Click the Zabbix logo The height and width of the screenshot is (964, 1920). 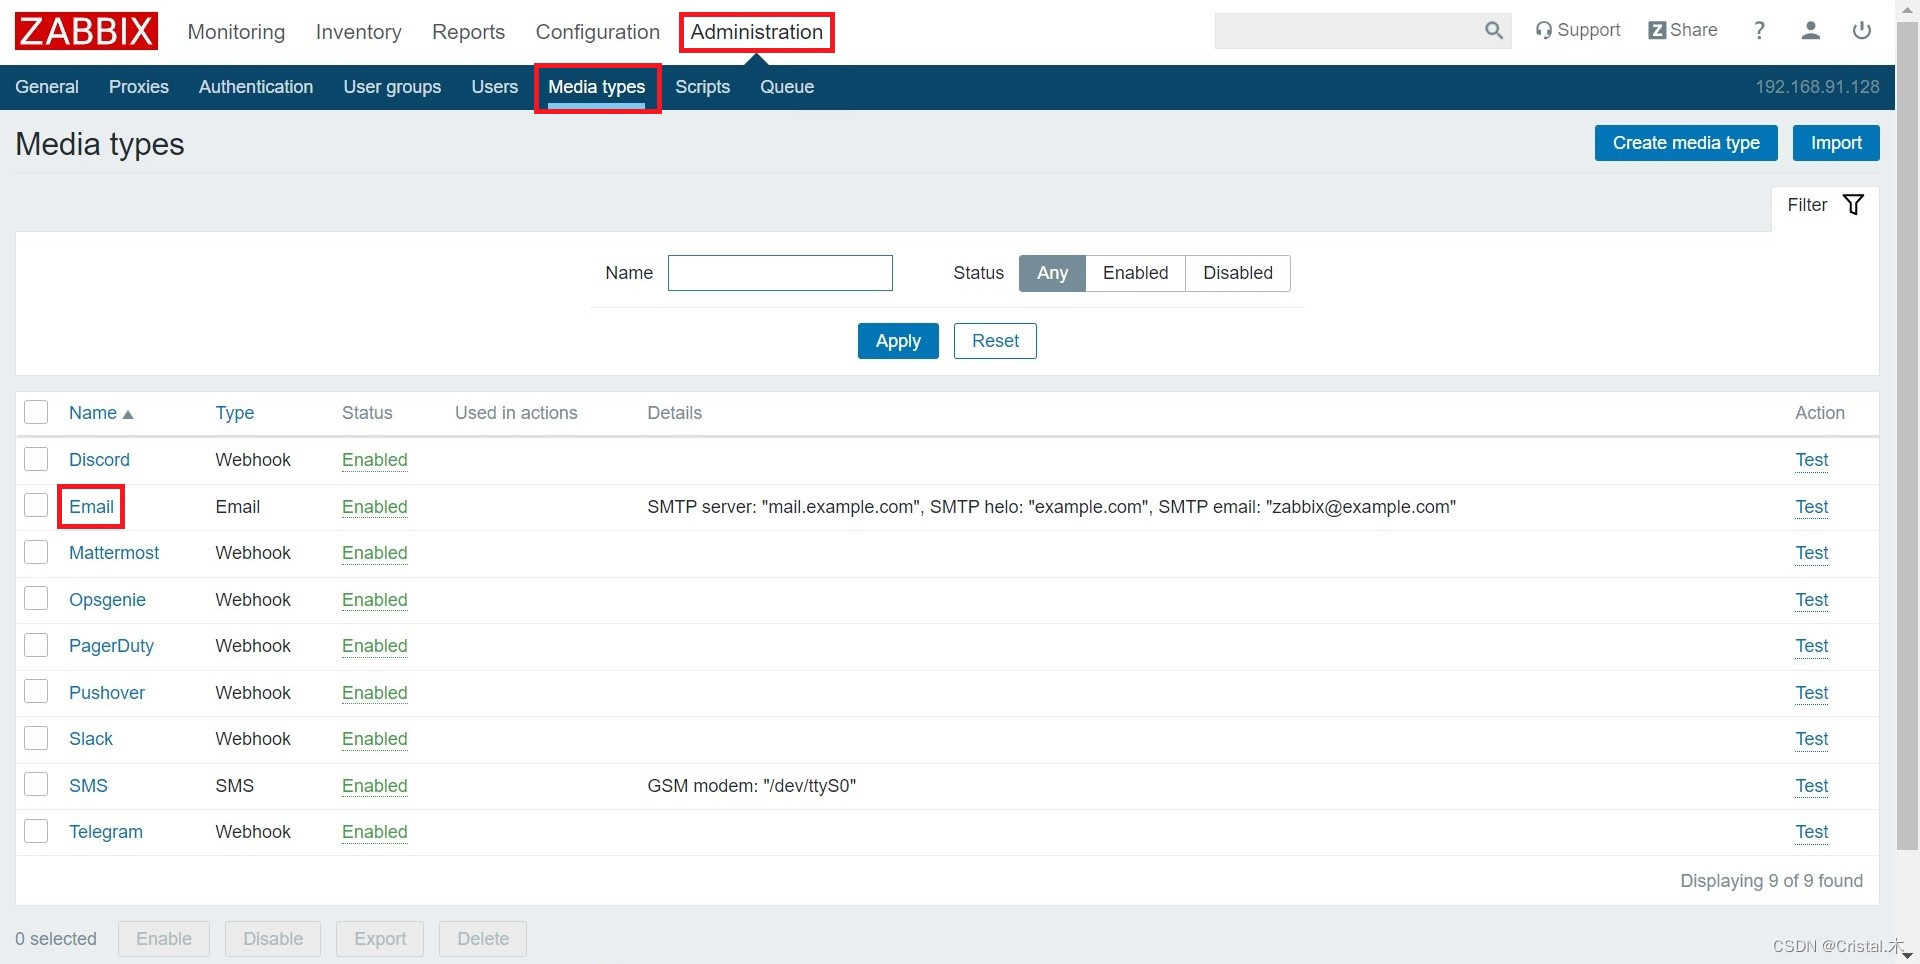point(86,31)
